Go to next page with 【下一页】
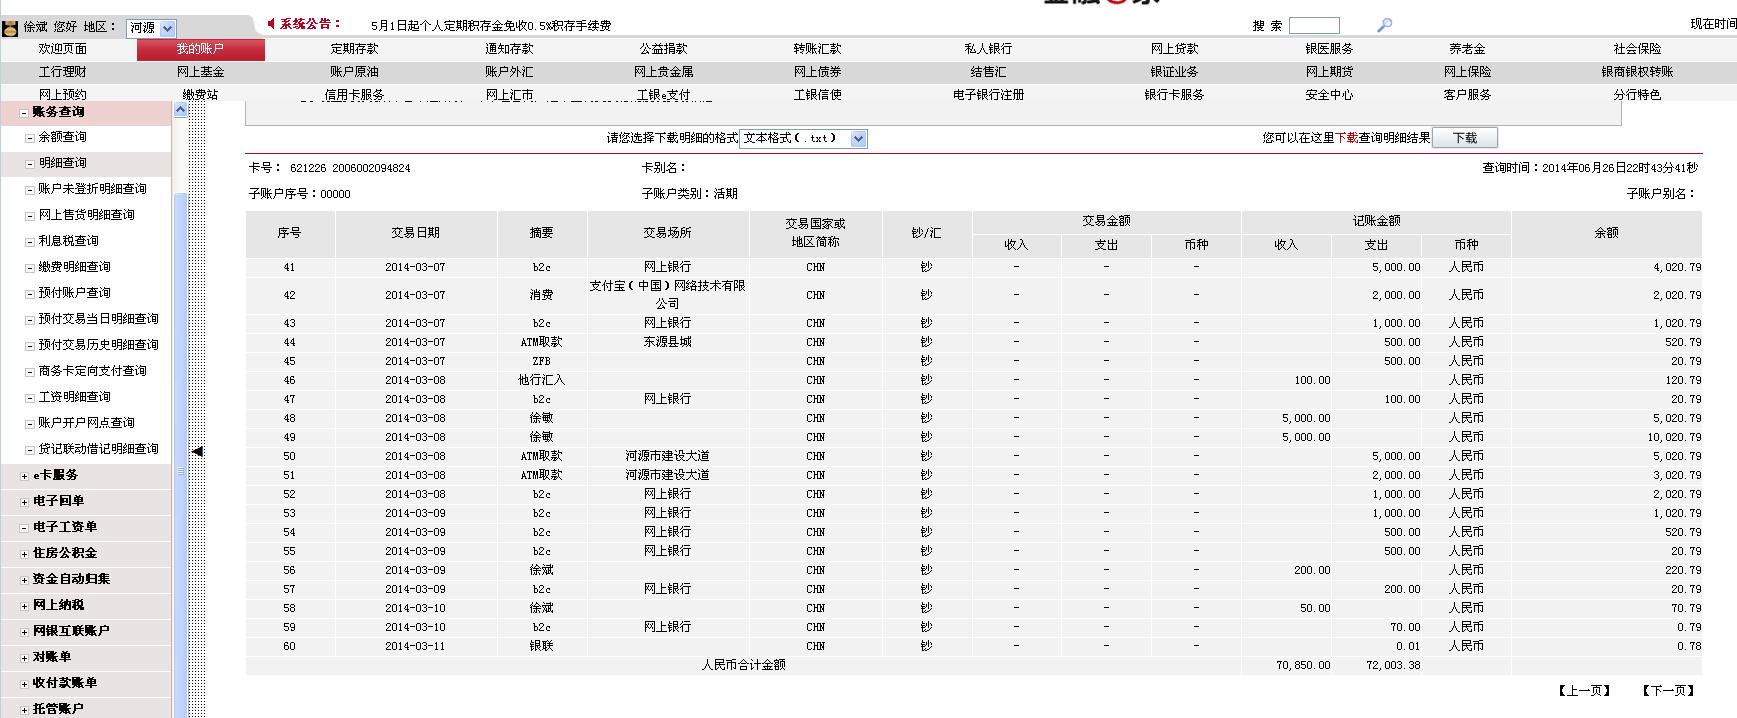The width and height of the screenshot is (1737, 718). [x=1669, y=691]
